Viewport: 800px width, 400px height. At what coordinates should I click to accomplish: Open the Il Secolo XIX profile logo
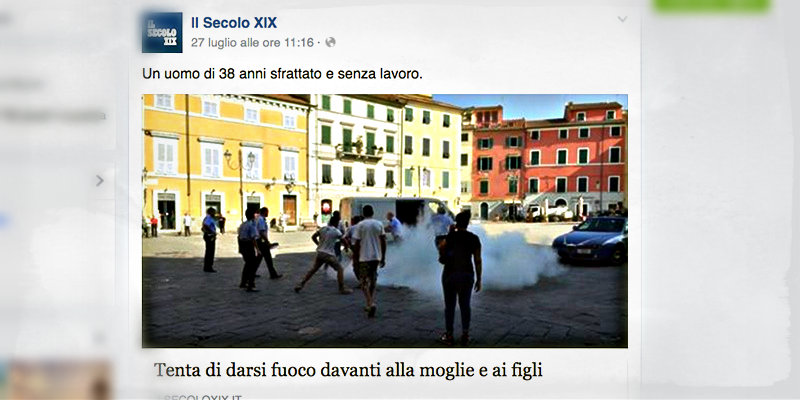click(x=162, y=33)
